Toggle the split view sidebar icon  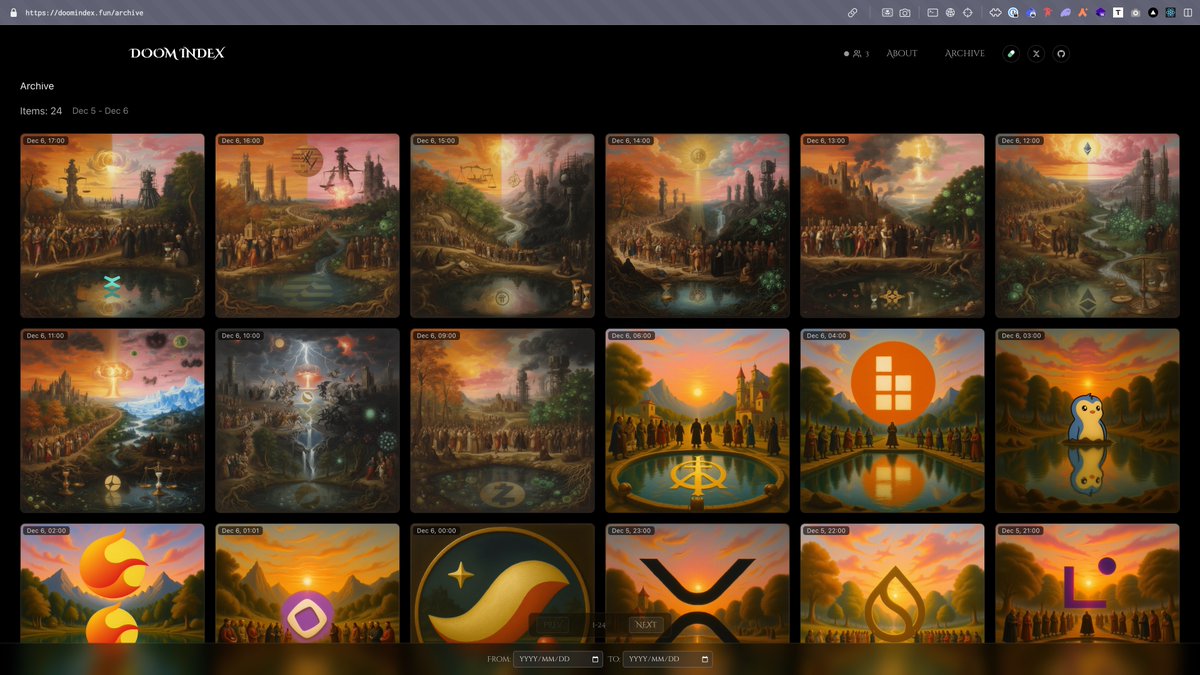click(x=1186, y=13)
